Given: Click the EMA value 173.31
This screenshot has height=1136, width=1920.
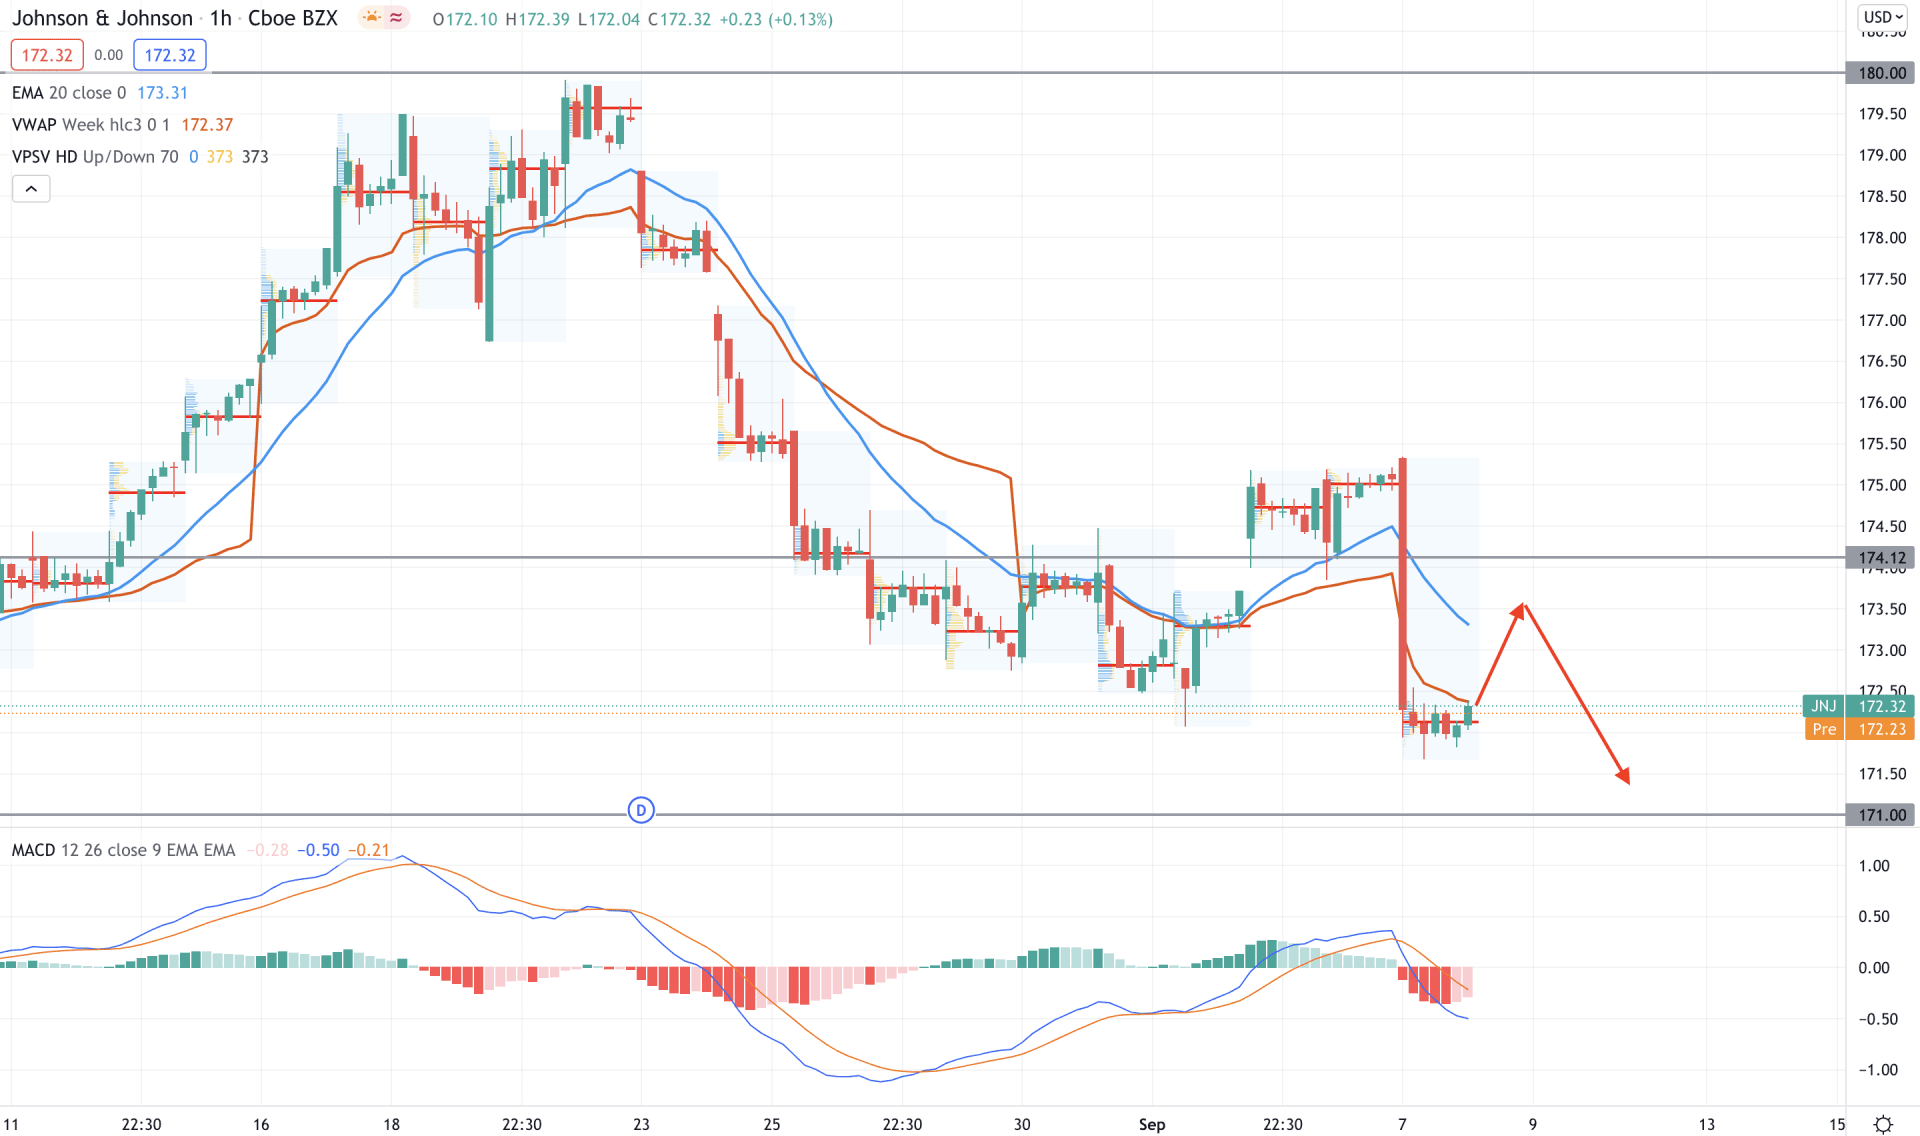Looking at the screenshot, I should pos(162,93).
